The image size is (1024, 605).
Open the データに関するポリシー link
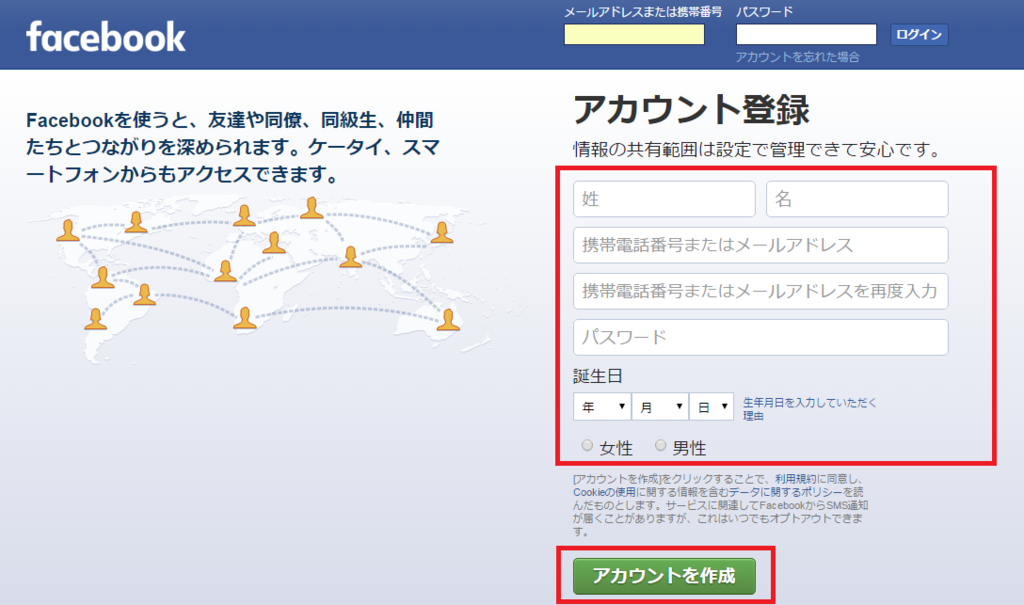(x=786, y=492)
